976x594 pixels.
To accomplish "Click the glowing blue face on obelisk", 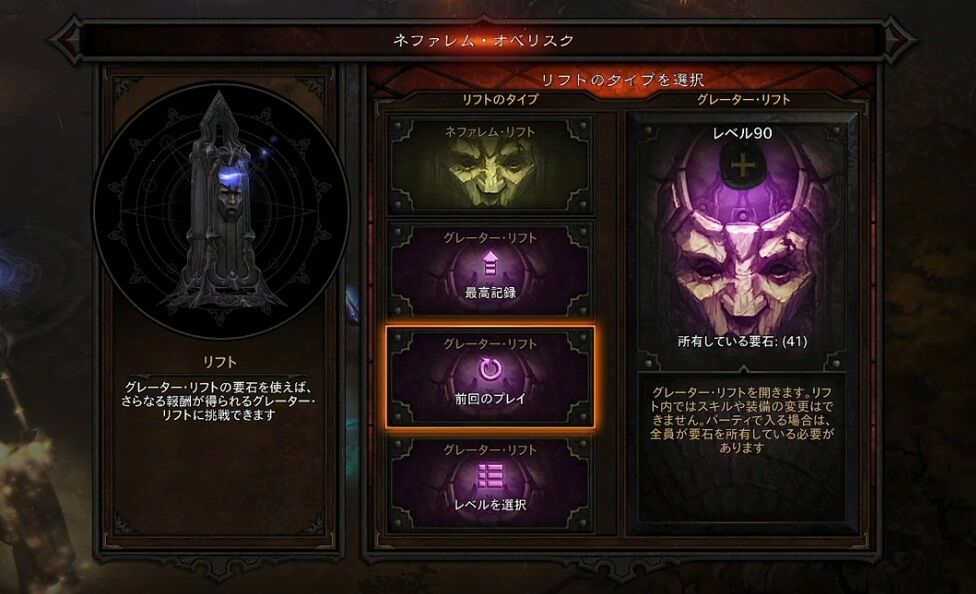I will (x=230, y=193).
